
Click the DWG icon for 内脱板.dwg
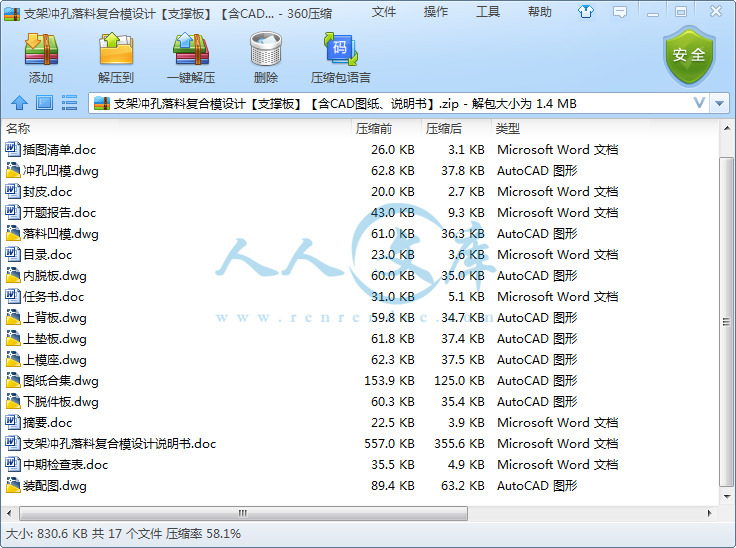pyautogui.click(x=13, y=276)
